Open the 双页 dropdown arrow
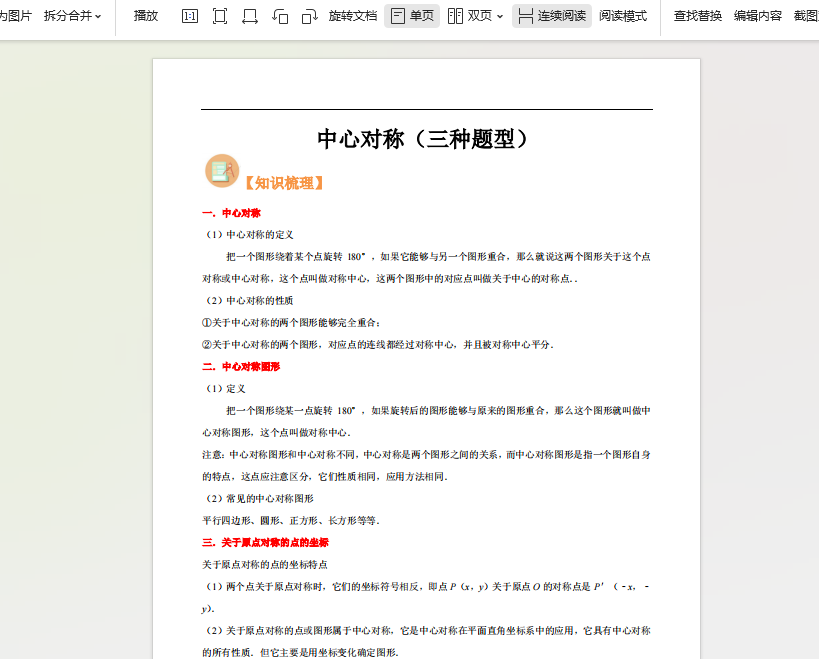The height and width of the screenshot is (659, 819). click(x=500, y=17)
